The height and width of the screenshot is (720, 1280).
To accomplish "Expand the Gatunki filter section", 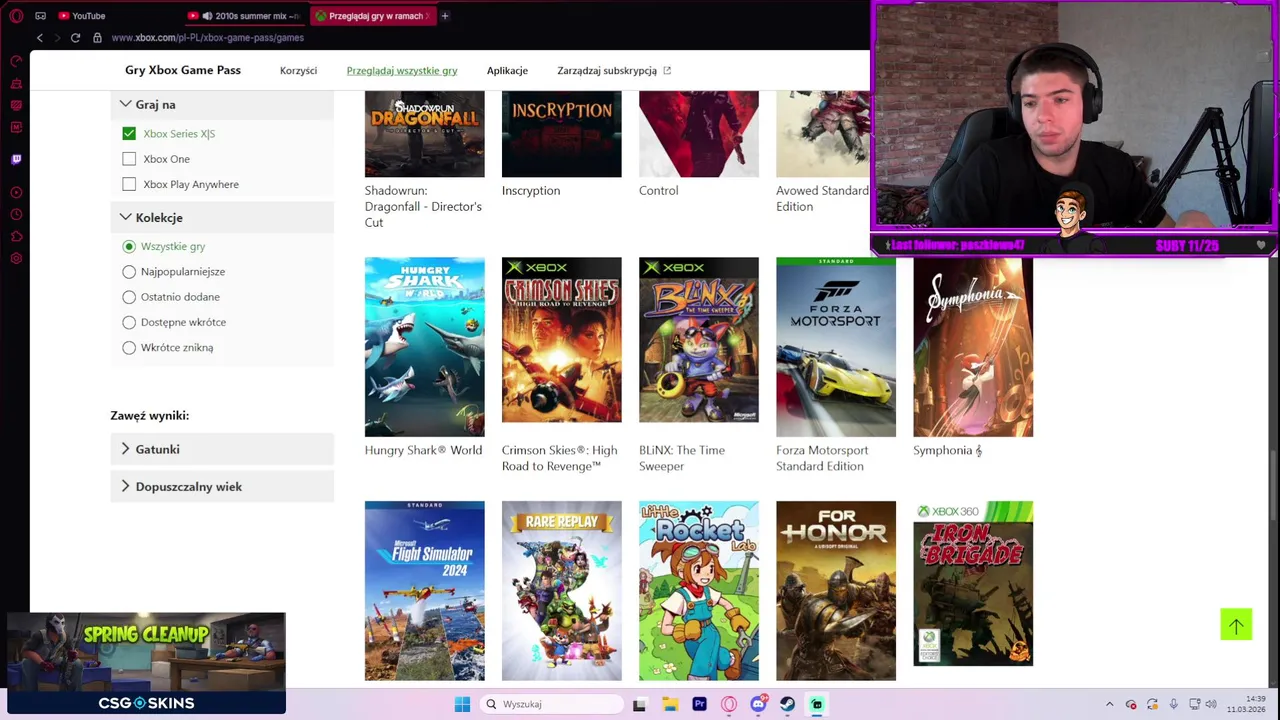I will pyautogui.click(x=222, y=449).
